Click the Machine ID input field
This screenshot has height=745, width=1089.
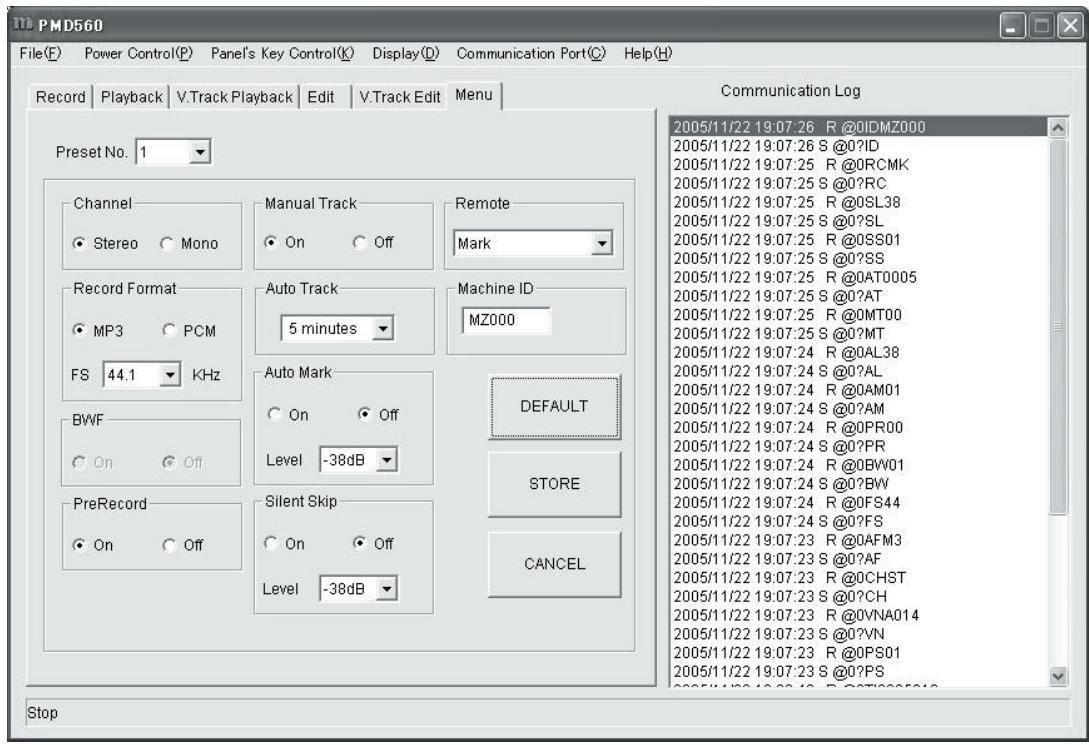506,320
